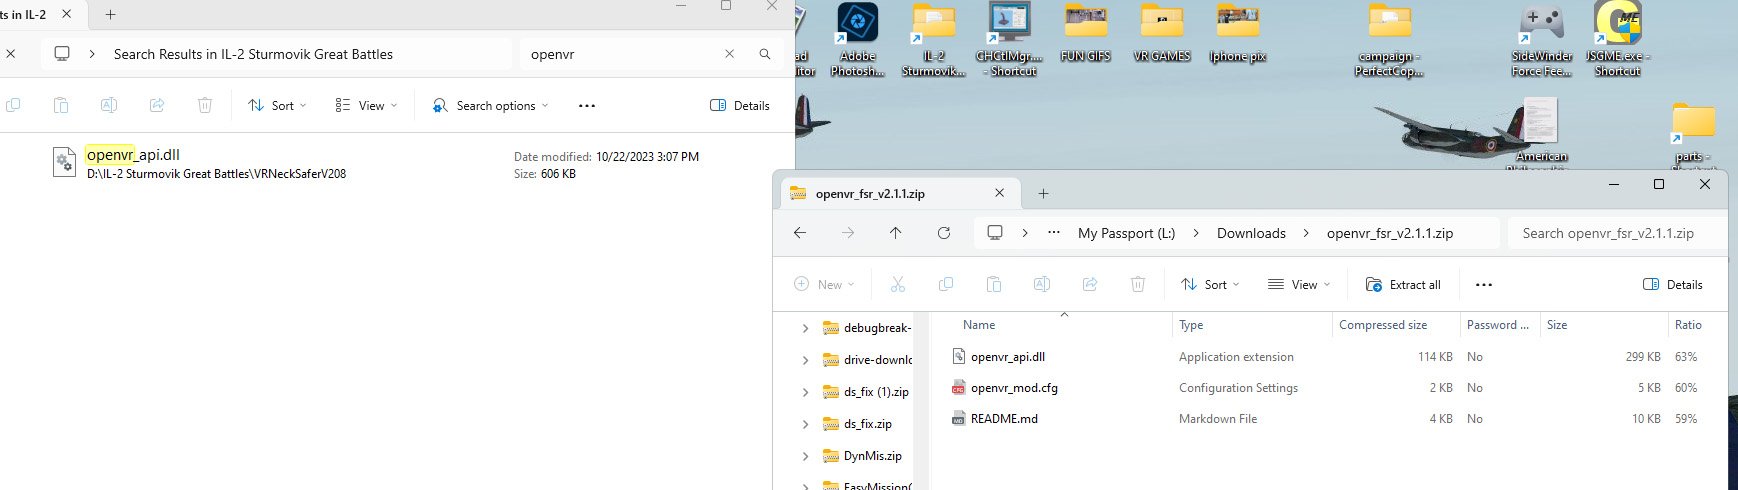Expand hidden path in the zip address bar
Image resolution: width=1738 pixels, height=490 pixels.
(x=1054, y=233)
